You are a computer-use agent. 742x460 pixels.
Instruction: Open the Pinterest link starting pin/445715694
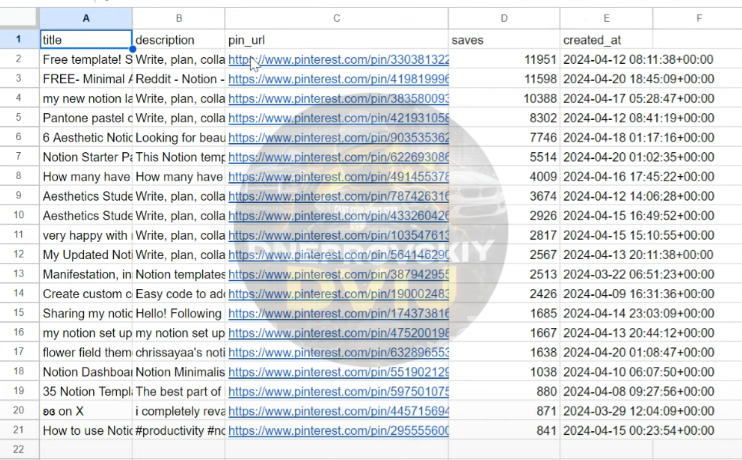338,411
